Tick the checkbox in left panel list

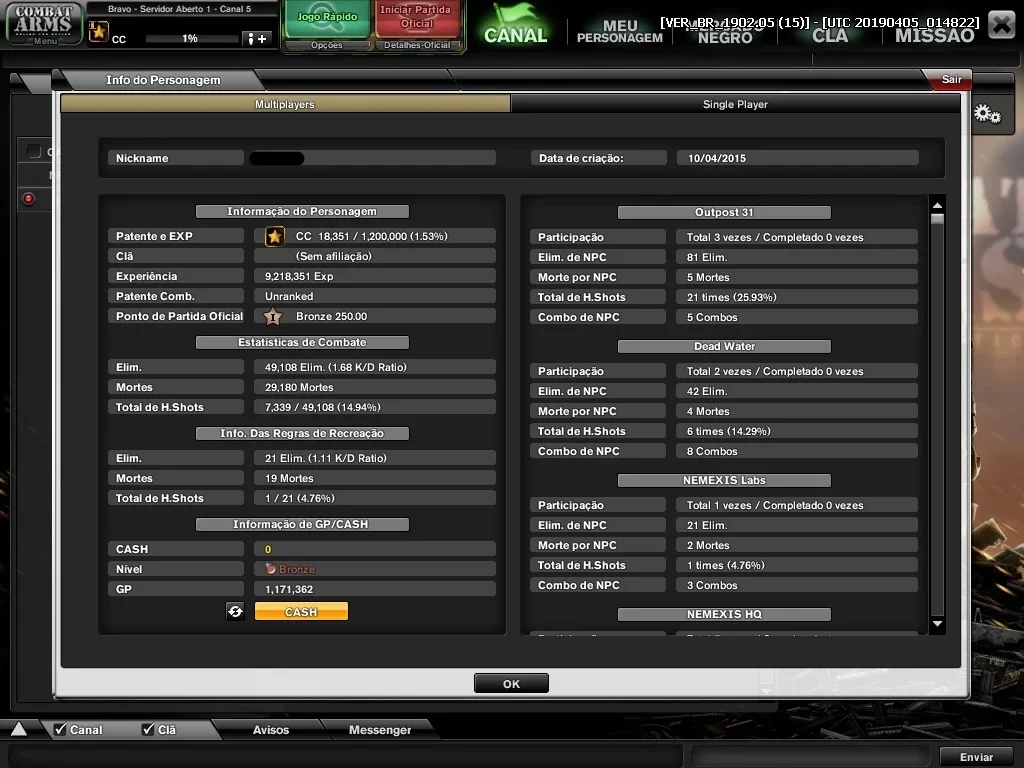coord(34,152)
